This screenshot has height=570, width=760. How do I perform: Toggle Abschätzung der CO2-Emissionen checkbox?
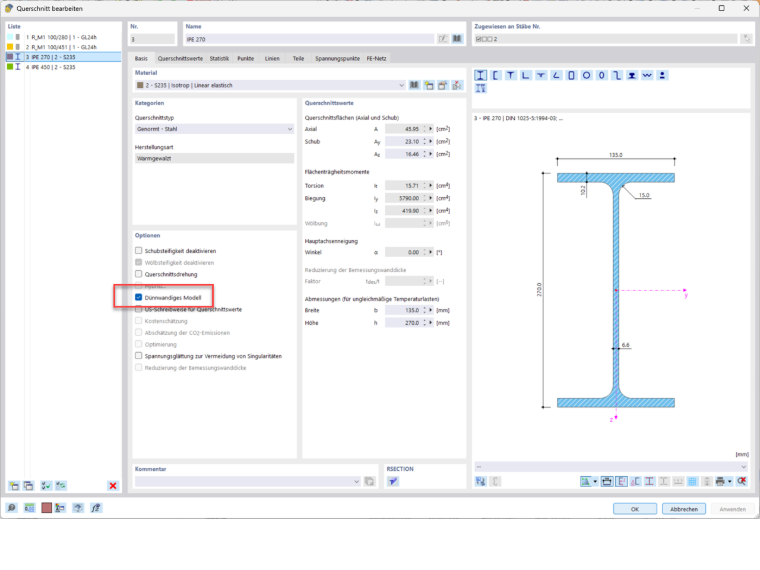139,332
